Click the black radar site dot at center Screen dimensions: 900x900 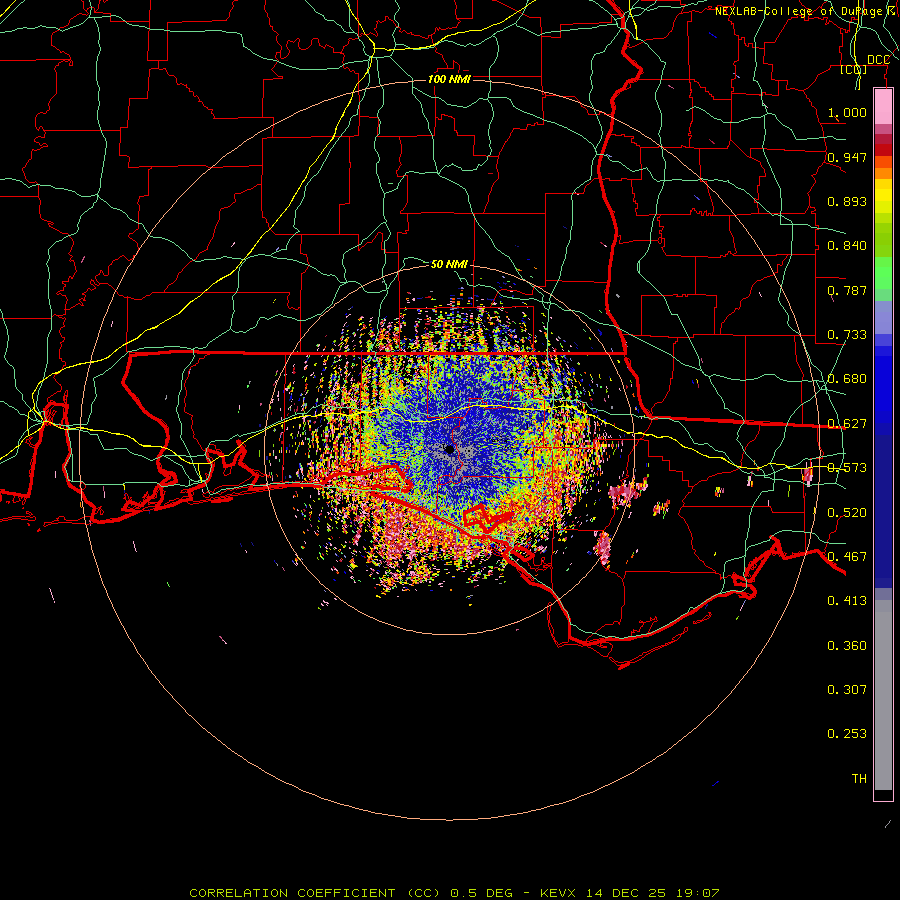(x=449, y=449)
